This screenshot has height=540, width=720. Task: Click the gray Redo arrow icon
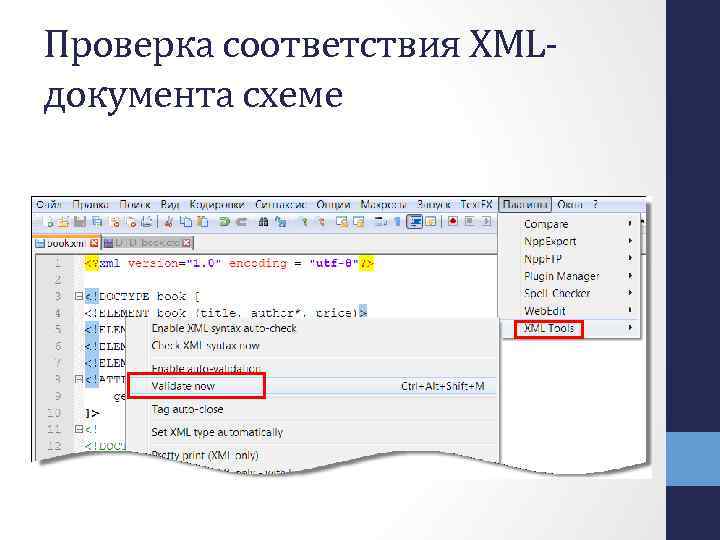(242, 222)
